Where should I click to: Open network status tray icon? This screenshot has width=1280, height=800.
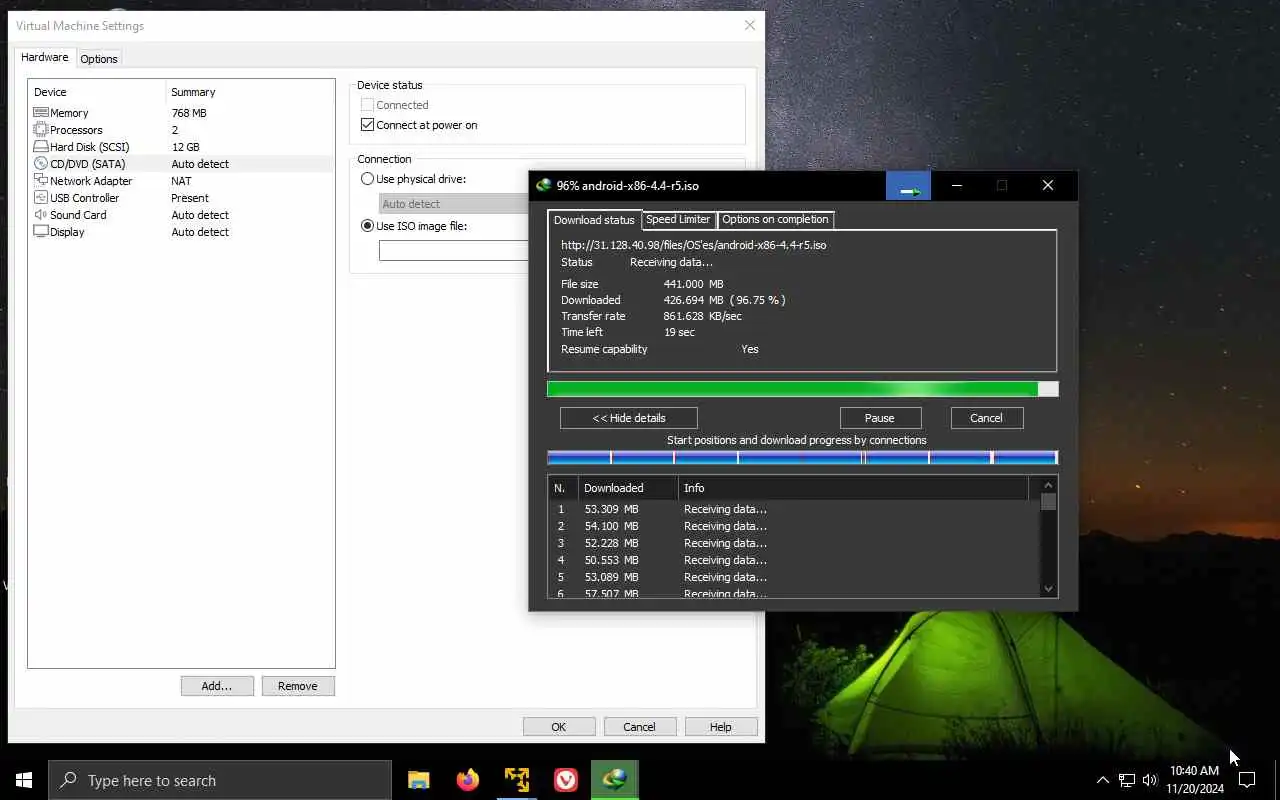click(x=1127, y=780)
